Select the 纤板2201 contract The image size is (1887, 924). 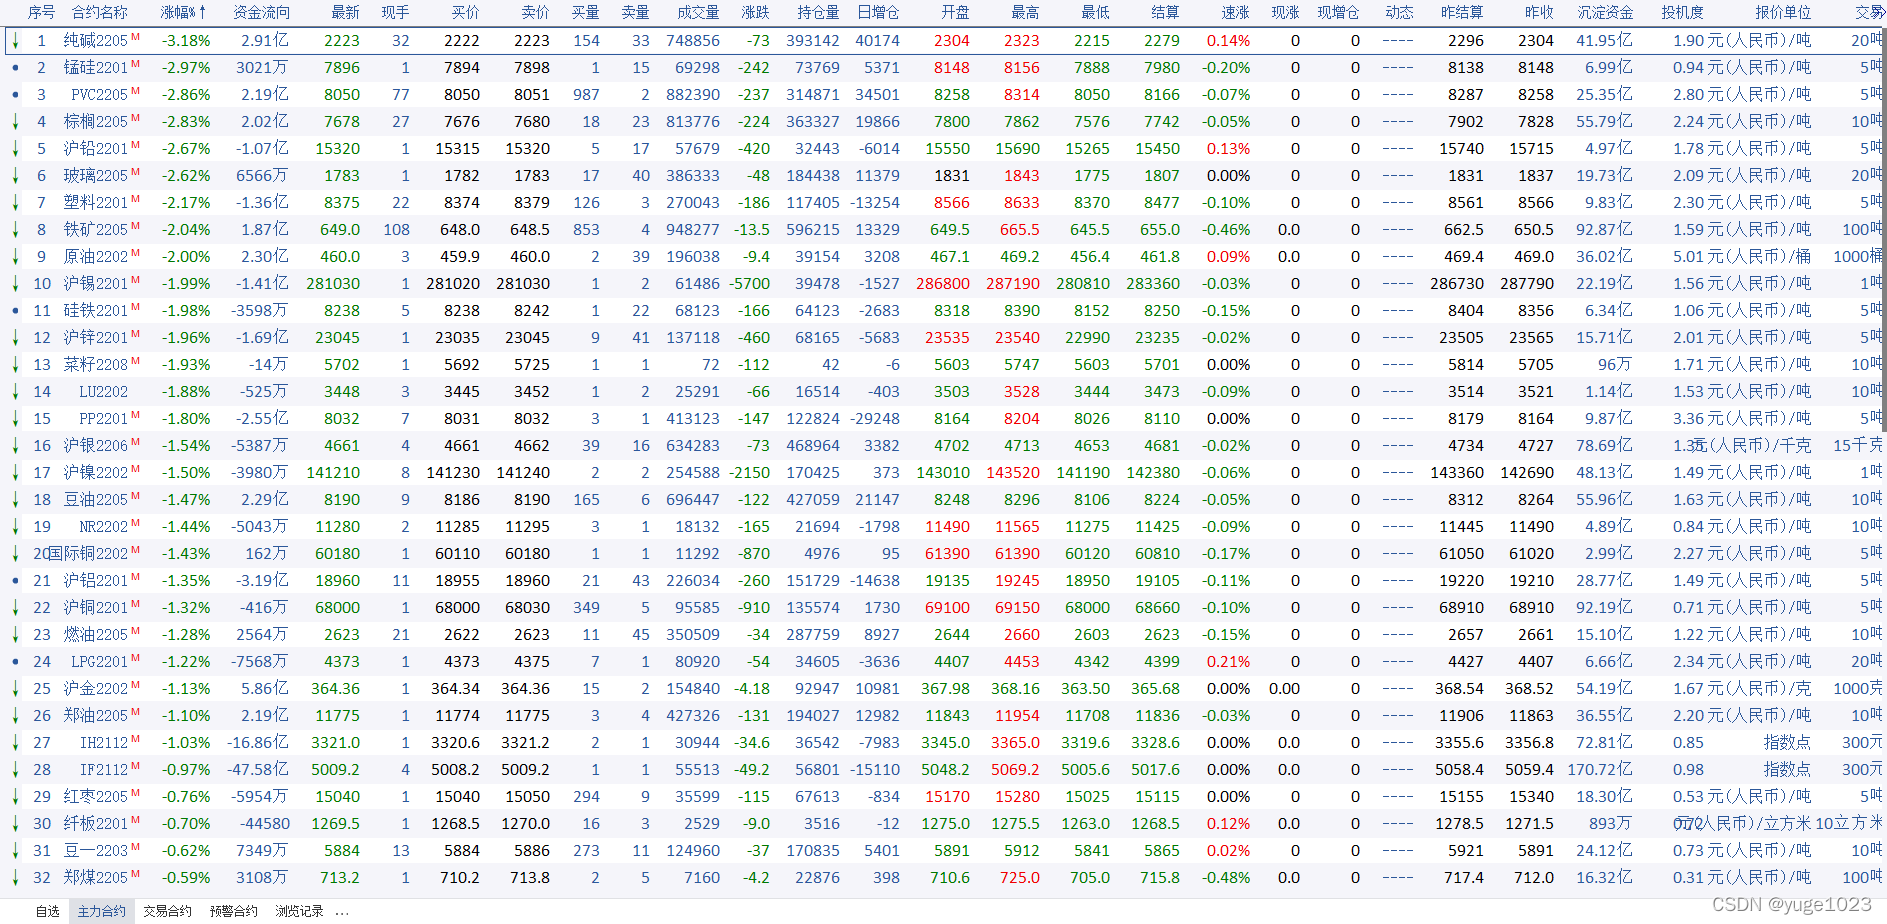coord(96,823)
